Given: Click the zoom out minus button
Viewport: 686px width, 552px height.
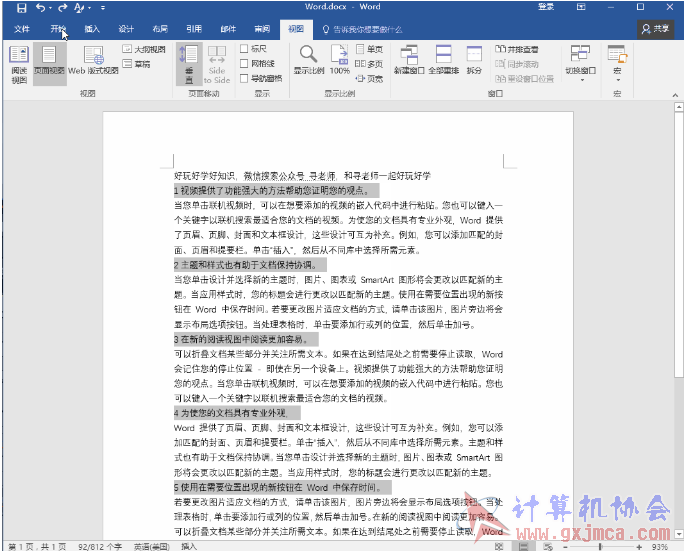Looking at the screenshot, I should [565, 547].
